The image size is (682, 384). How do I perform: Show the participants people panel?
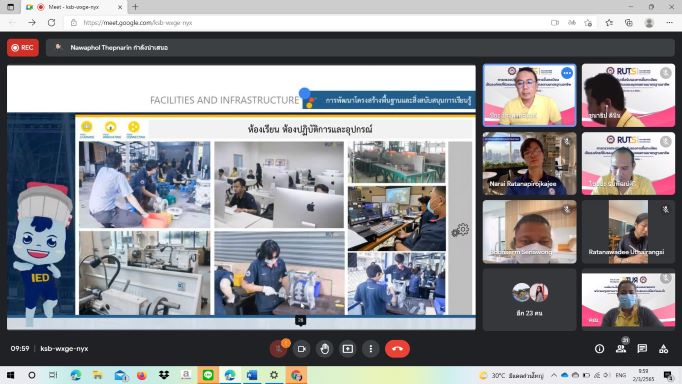pyautogui.click(x=621, y=349)
